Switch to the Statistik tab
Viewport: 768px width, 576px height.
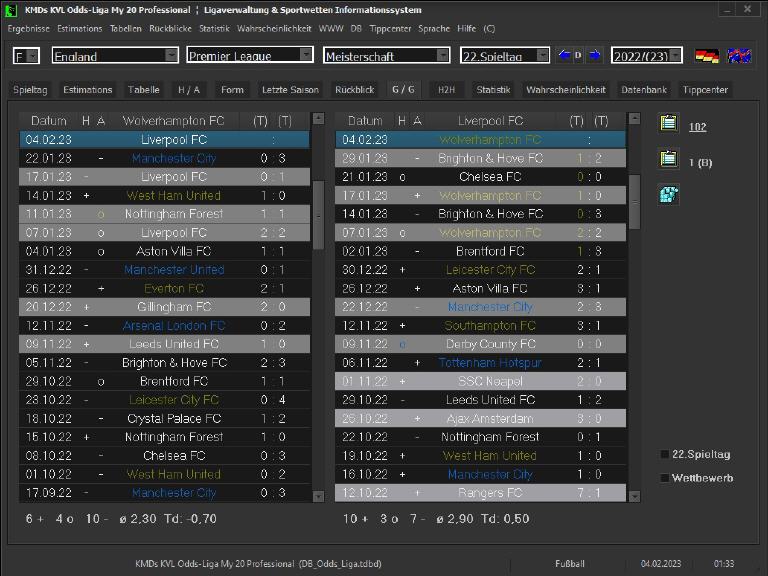pyautogui.click(x=493, y=90)
